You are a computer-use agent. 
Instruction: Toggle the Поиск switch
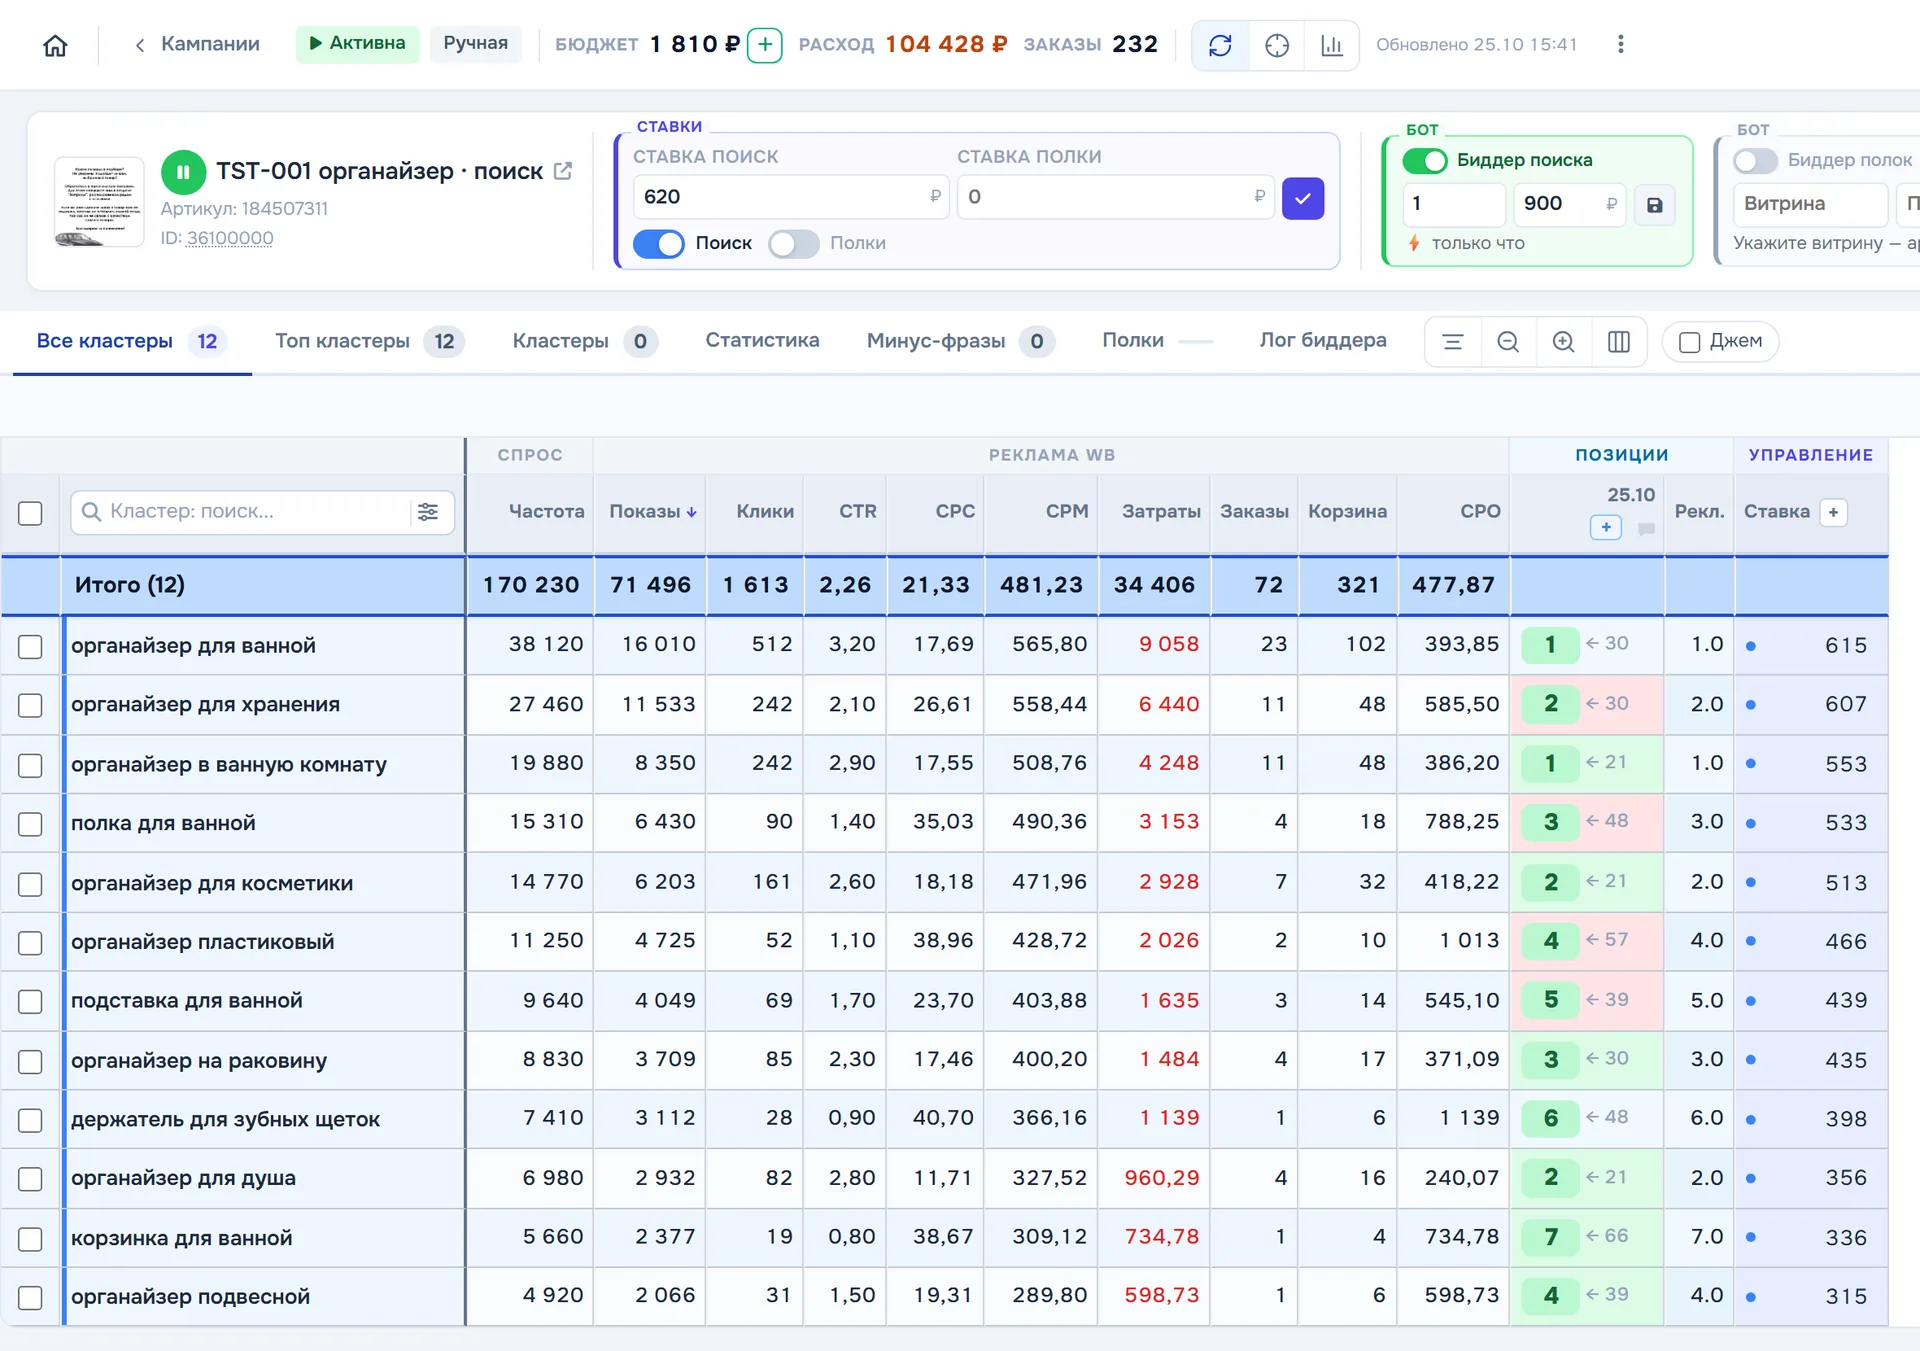(659, 244)
